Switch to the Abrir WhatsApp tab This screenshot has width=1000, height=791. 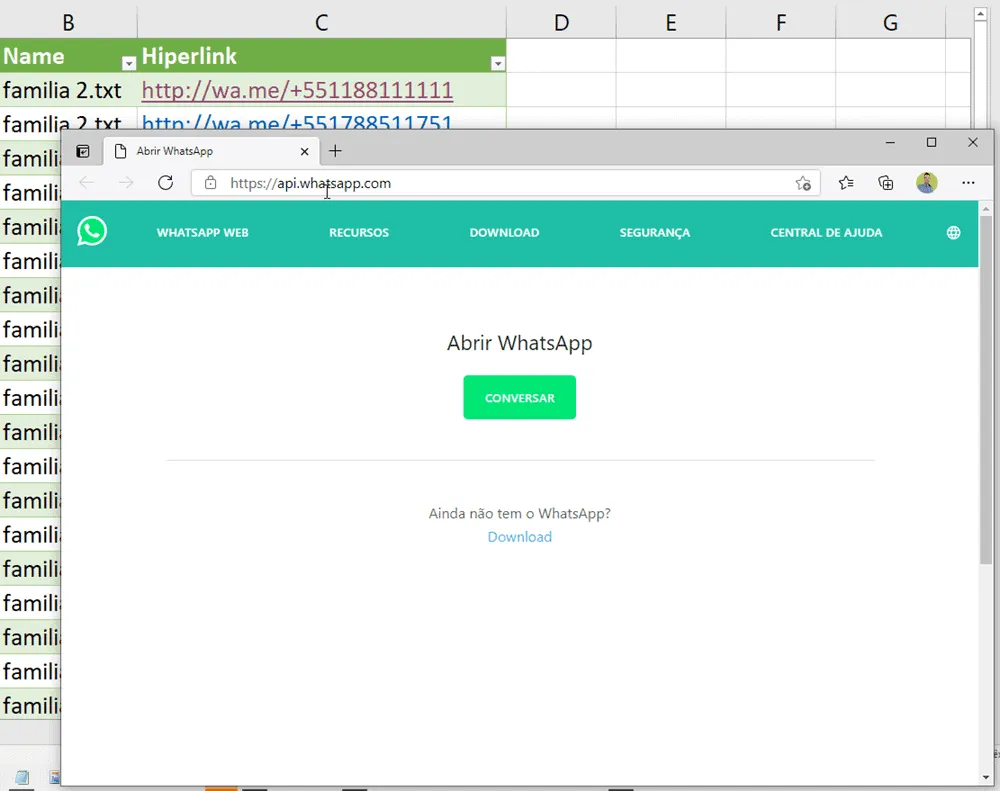210,152
